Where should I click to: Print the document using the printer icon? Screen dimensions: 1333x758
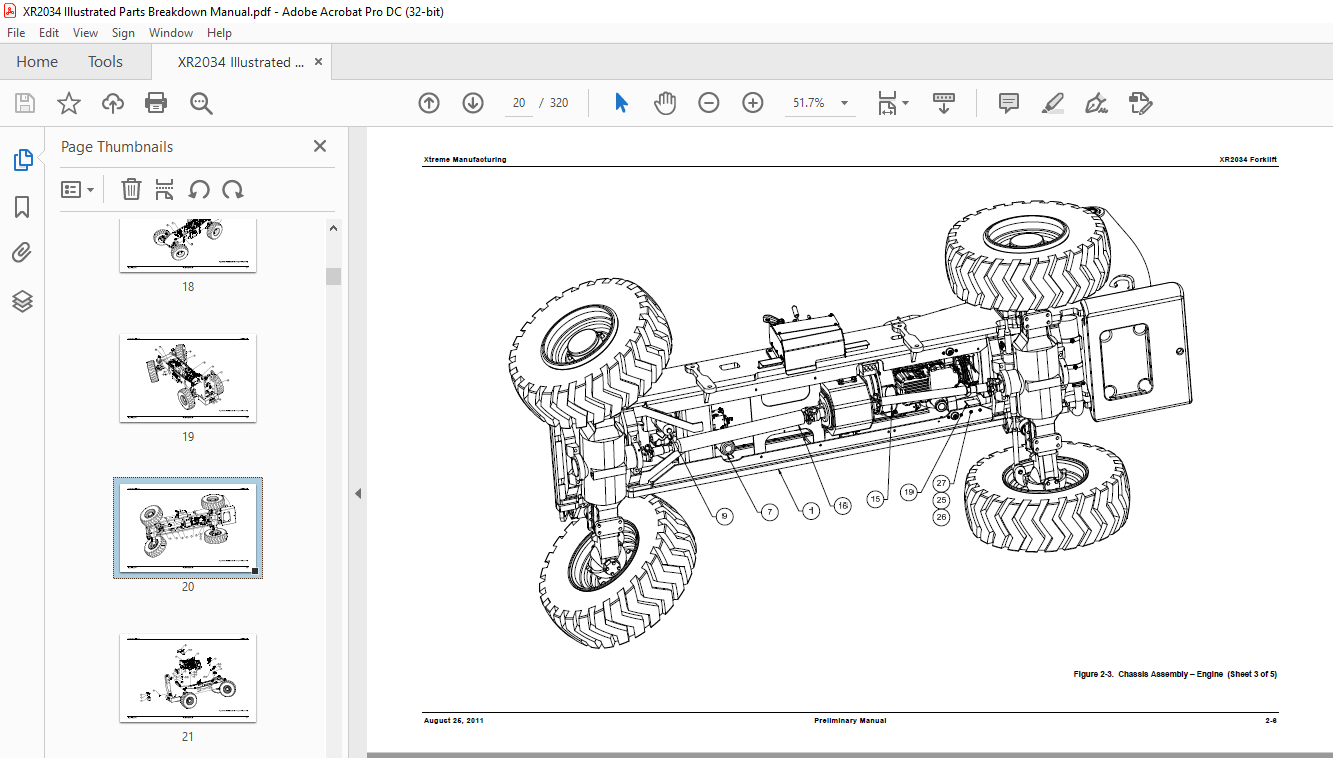(x=156, y=103)
